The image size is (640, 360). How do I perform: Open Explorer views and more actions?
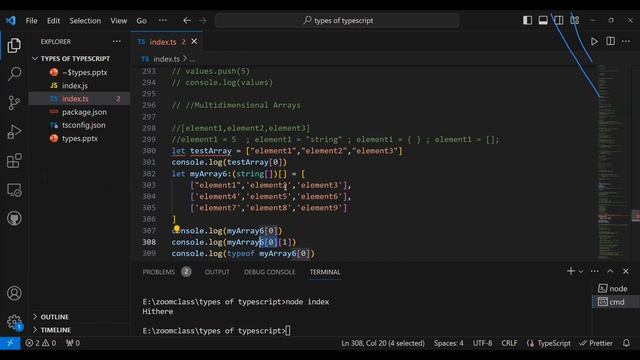pos(117,41)
